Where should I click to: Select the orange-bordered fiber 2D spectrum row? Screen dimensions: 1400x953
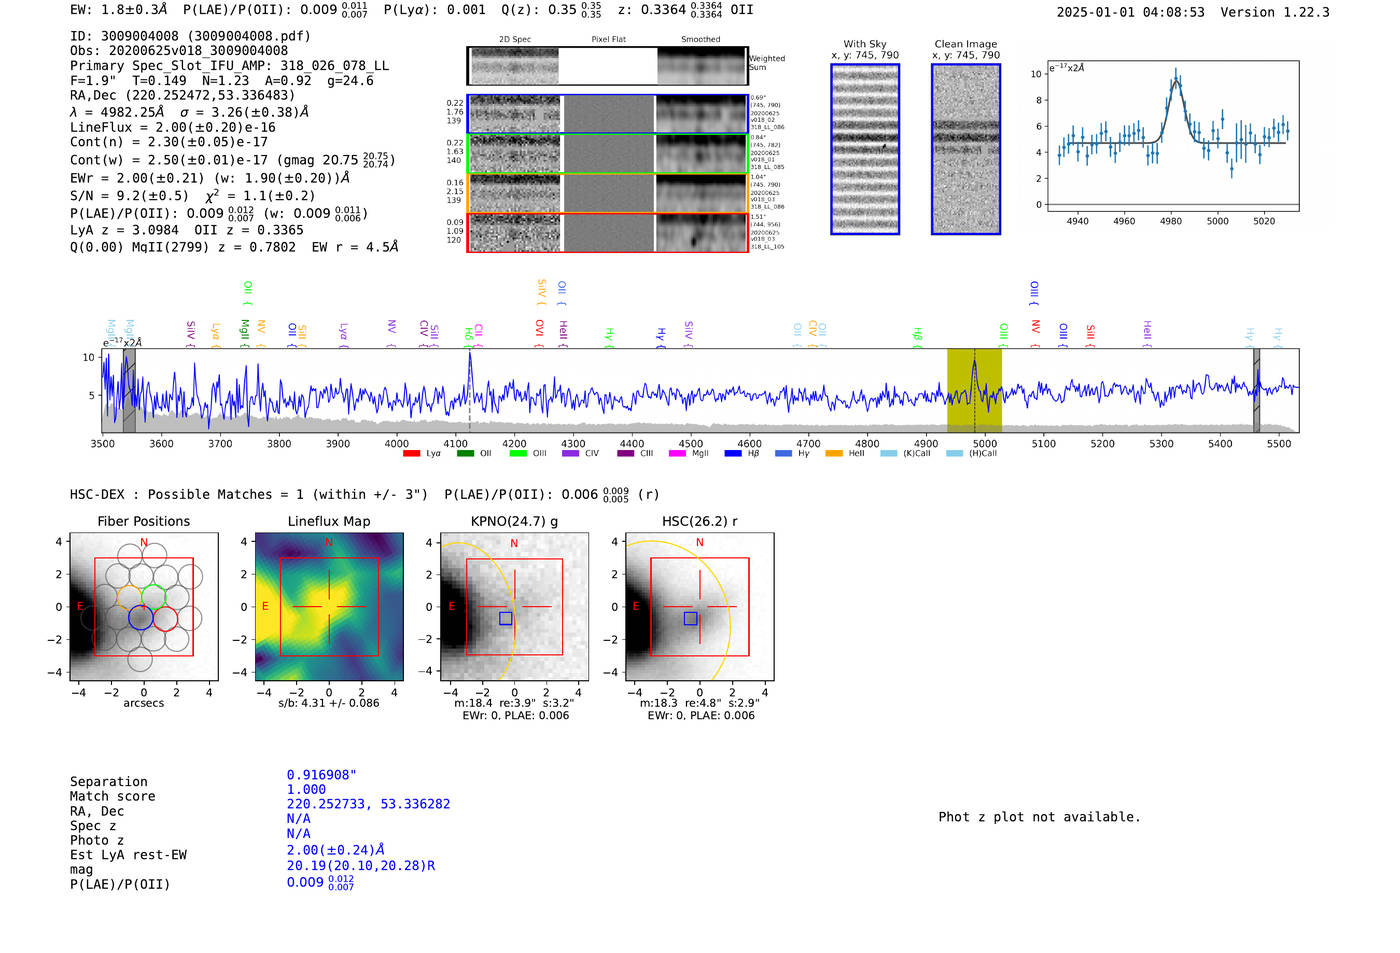click(x=607, y=193)
